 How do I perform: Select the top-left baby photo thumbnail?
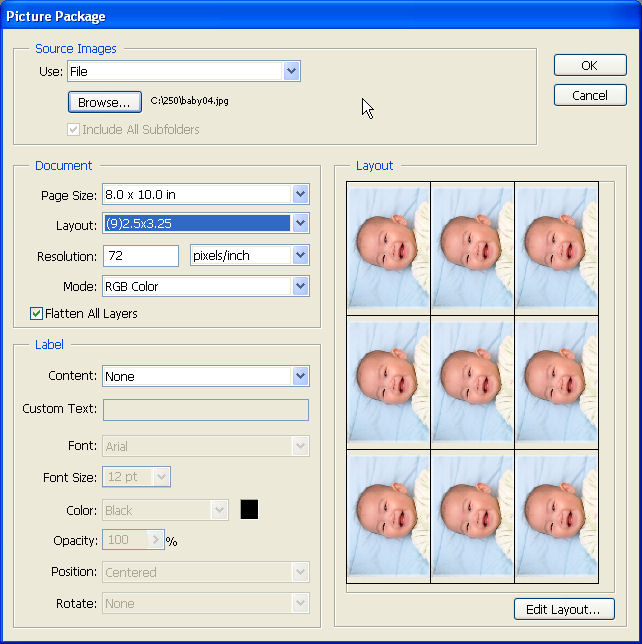(x=388, y=247)
